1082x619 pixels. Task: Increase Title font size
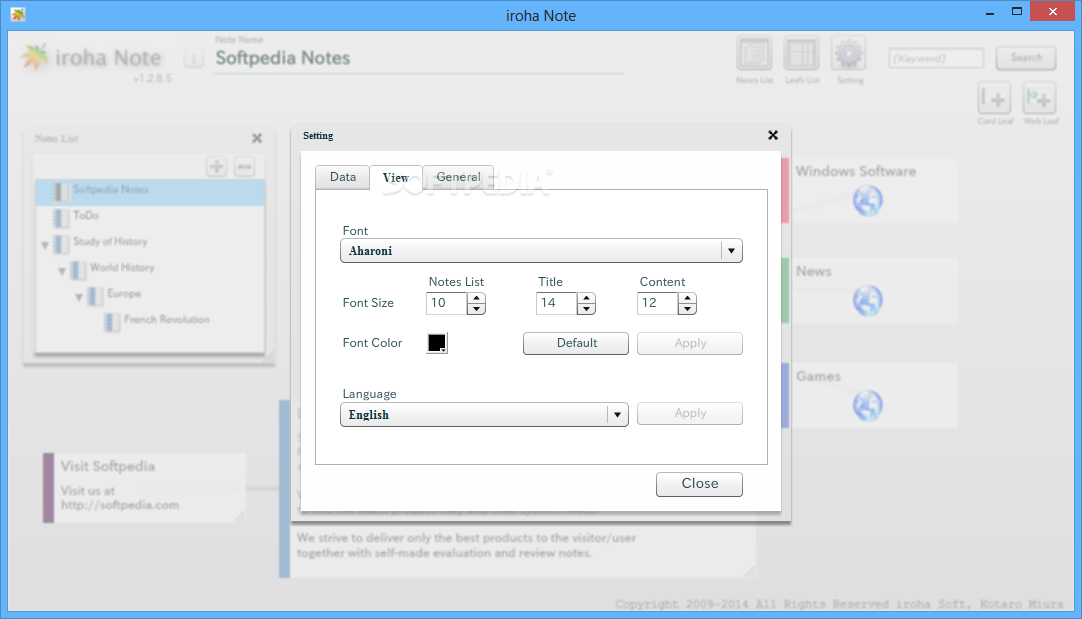586,298
